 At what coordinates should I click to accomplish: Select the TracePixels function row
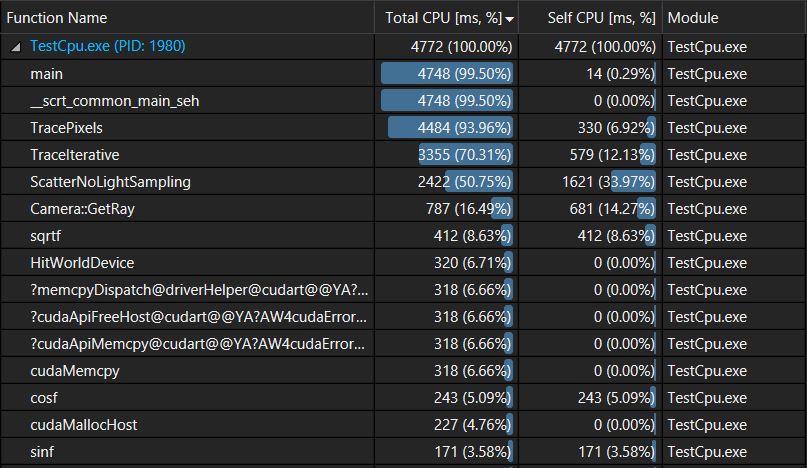tap(404, 128)
